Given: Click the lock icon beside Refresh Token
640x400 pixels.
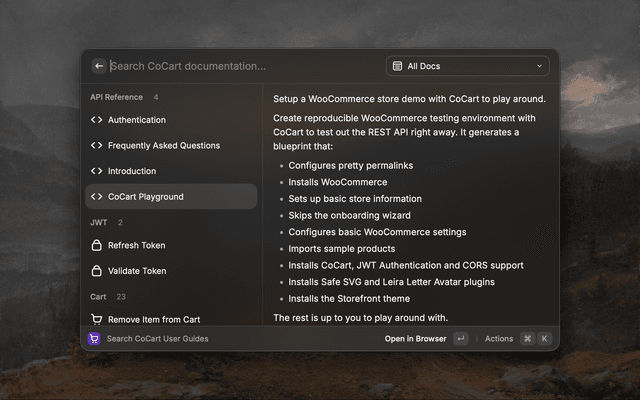Looking at the screenshot, I should pos(97,245).
